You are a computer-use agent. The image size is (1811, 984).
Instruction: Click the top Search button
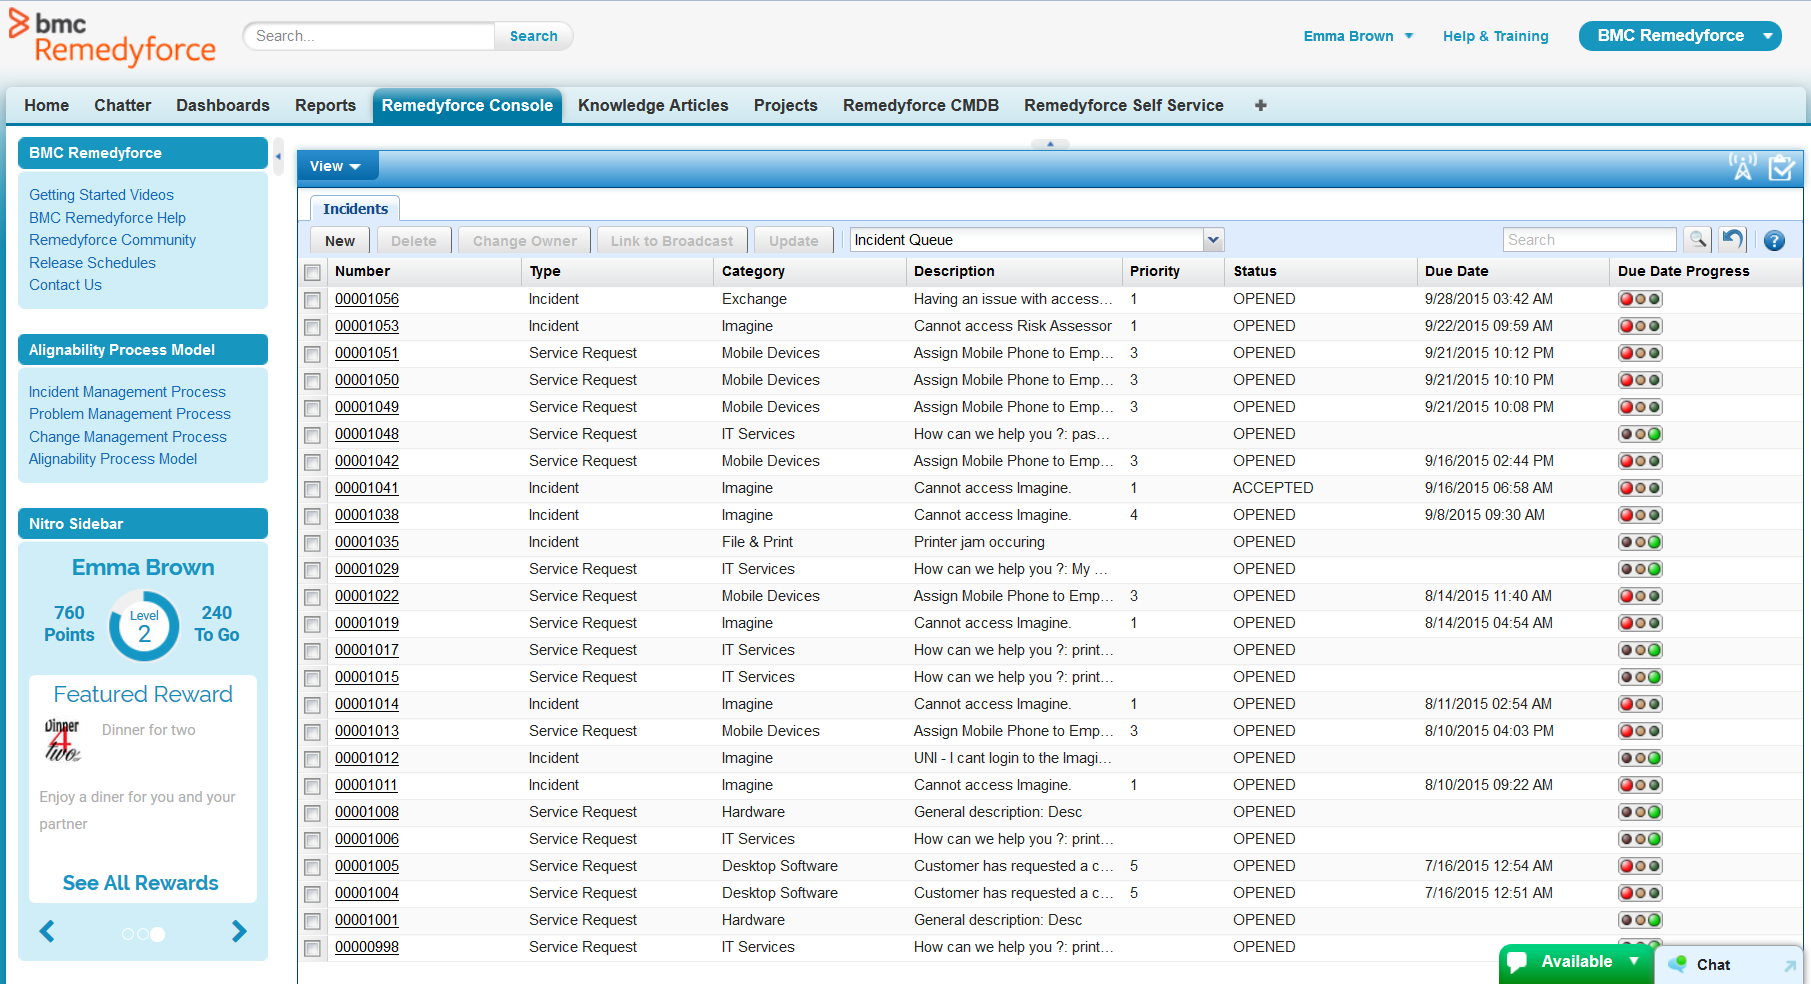point(534,36)
